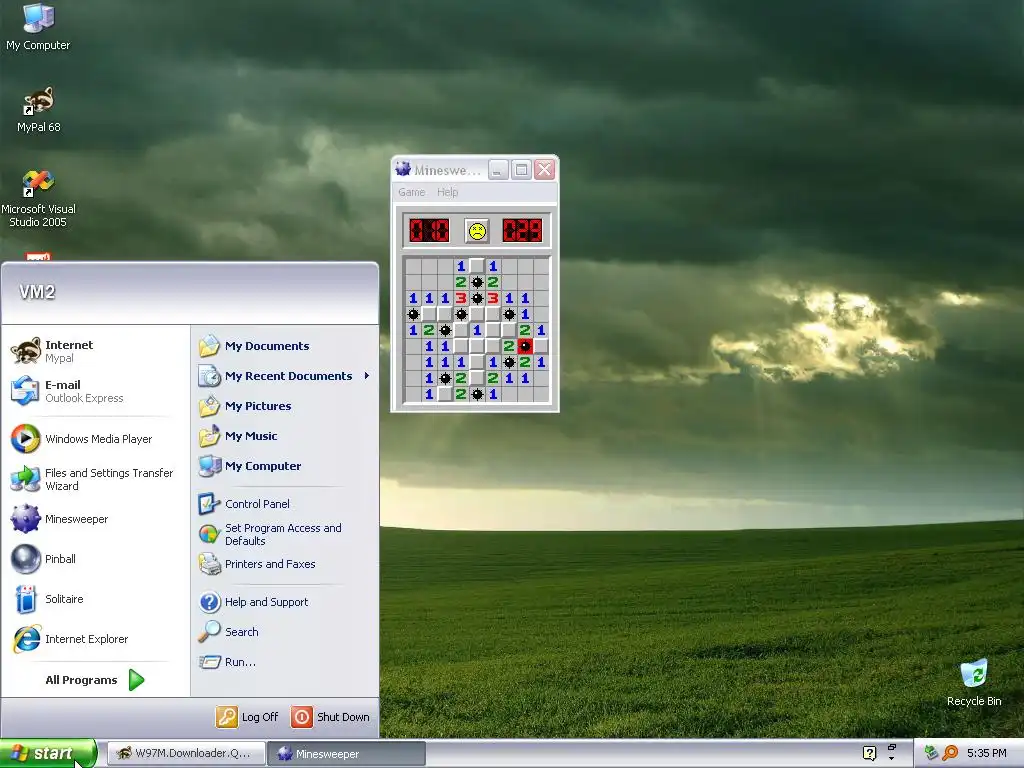Image resolution: width=1024 pixels, height=768 pixels.
Task: Click the sad face reset button in Minesweeper
Action: point(477,231)
